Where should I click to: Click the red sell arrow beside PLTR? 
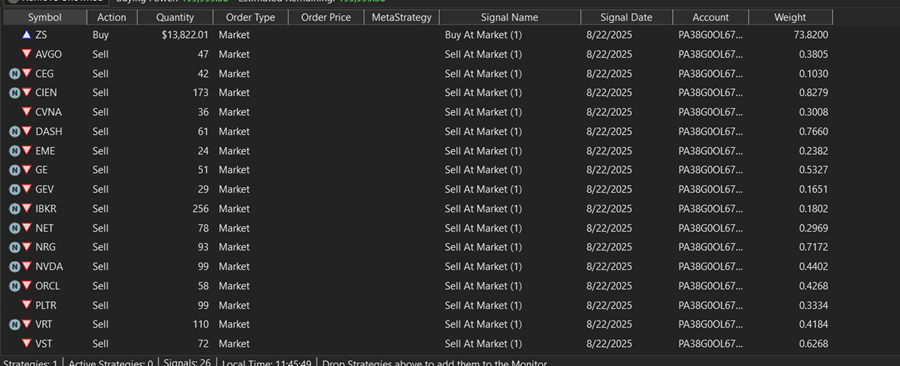click(x=26, y=305)
